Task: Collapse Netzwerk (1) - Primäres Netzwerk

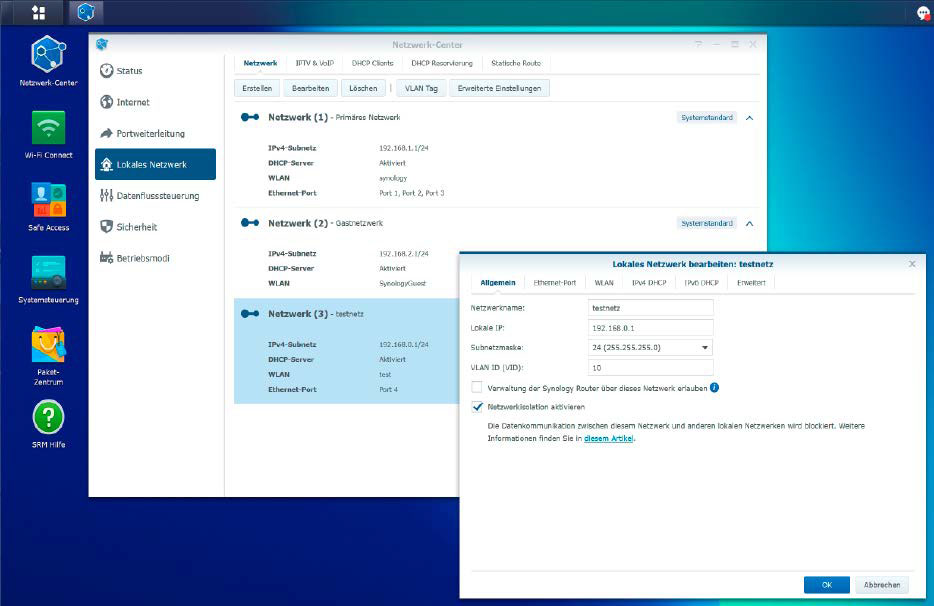Action: click(x=749, y=117)
